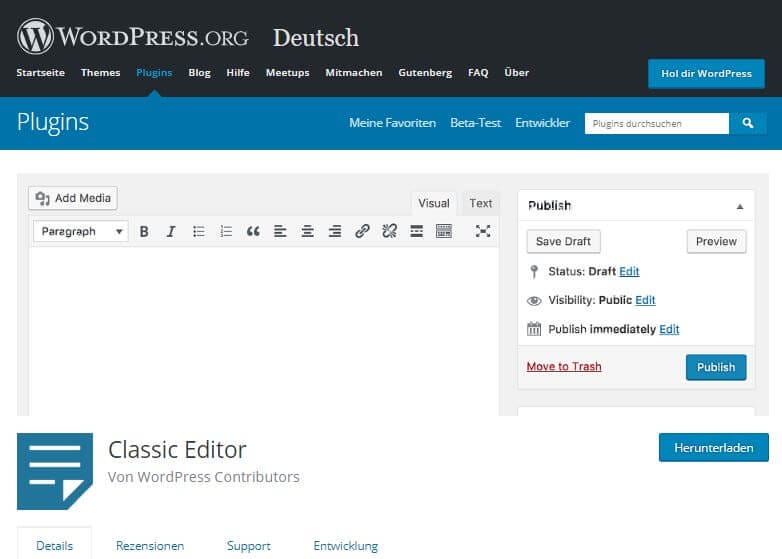Click the Classic Editor plugin icon
The height and width of the screenshot is (559, 782).
[x=55, y=471]
